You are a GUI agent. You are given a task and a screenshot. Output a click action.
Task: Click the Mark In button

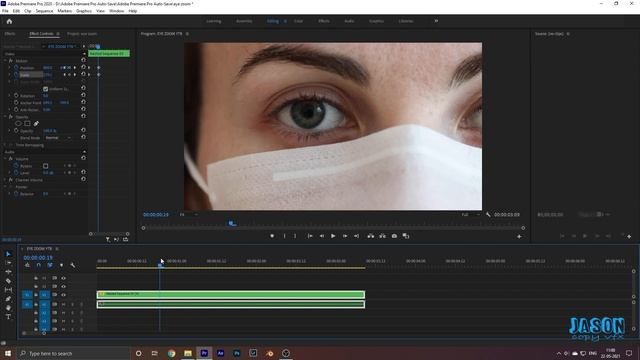tap(284, 236)
